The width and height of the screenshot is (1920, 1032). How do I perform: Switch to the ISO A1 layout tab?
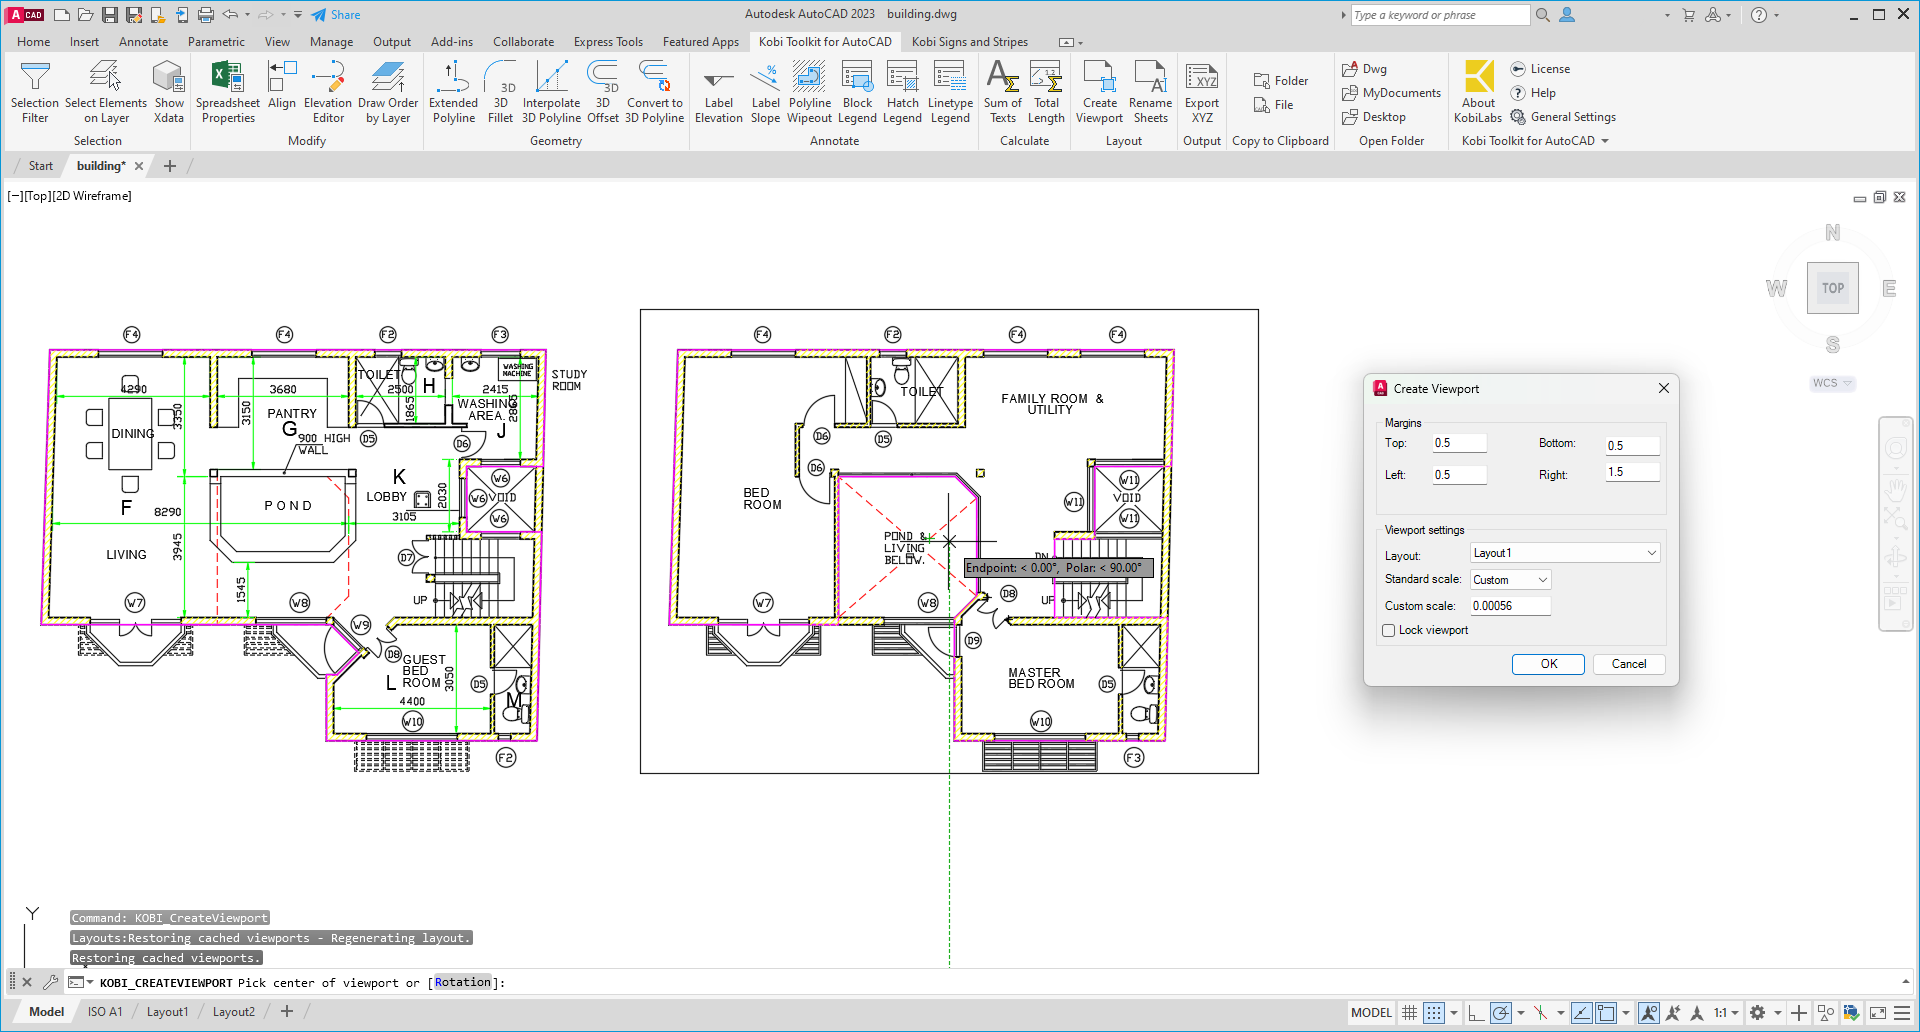[105, 1012]
